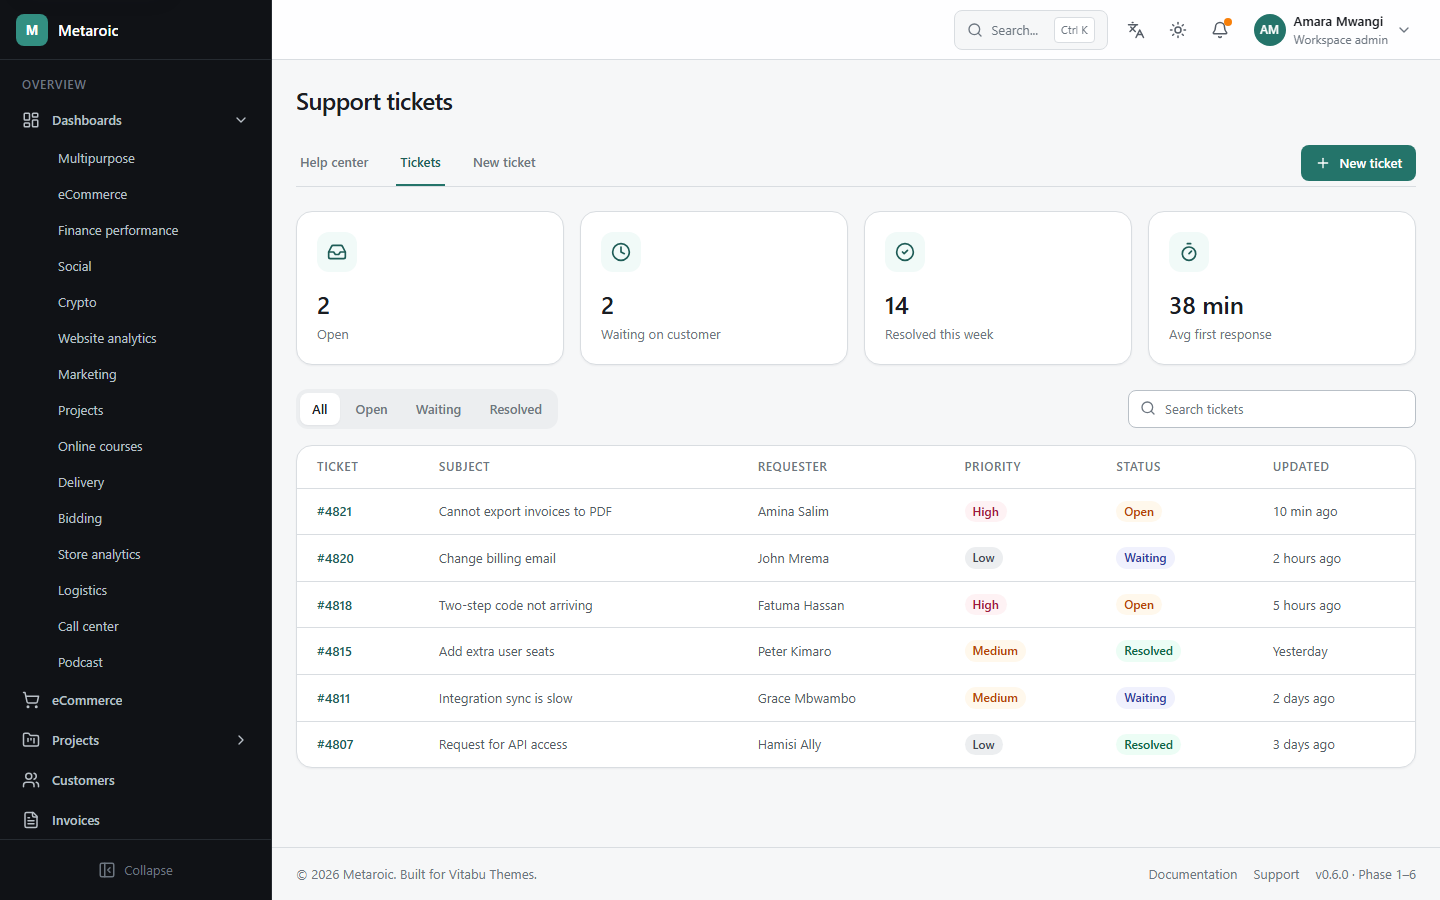Switch to the Help center tab

coord(334,163)
